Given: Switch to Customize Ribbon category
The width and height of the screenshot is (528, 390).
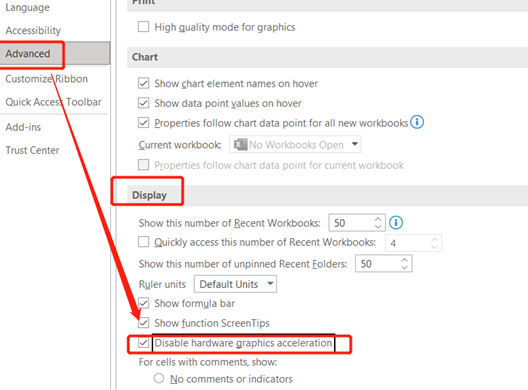Looking at the screenshot, I should click(x=46, y=79).
